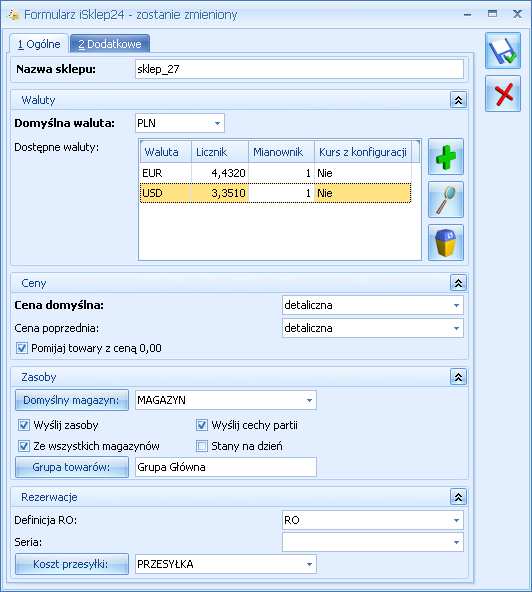Viewport: 532px width, 592px height.
Task: Collapse the Waluty section
Action: click(458, 100)
